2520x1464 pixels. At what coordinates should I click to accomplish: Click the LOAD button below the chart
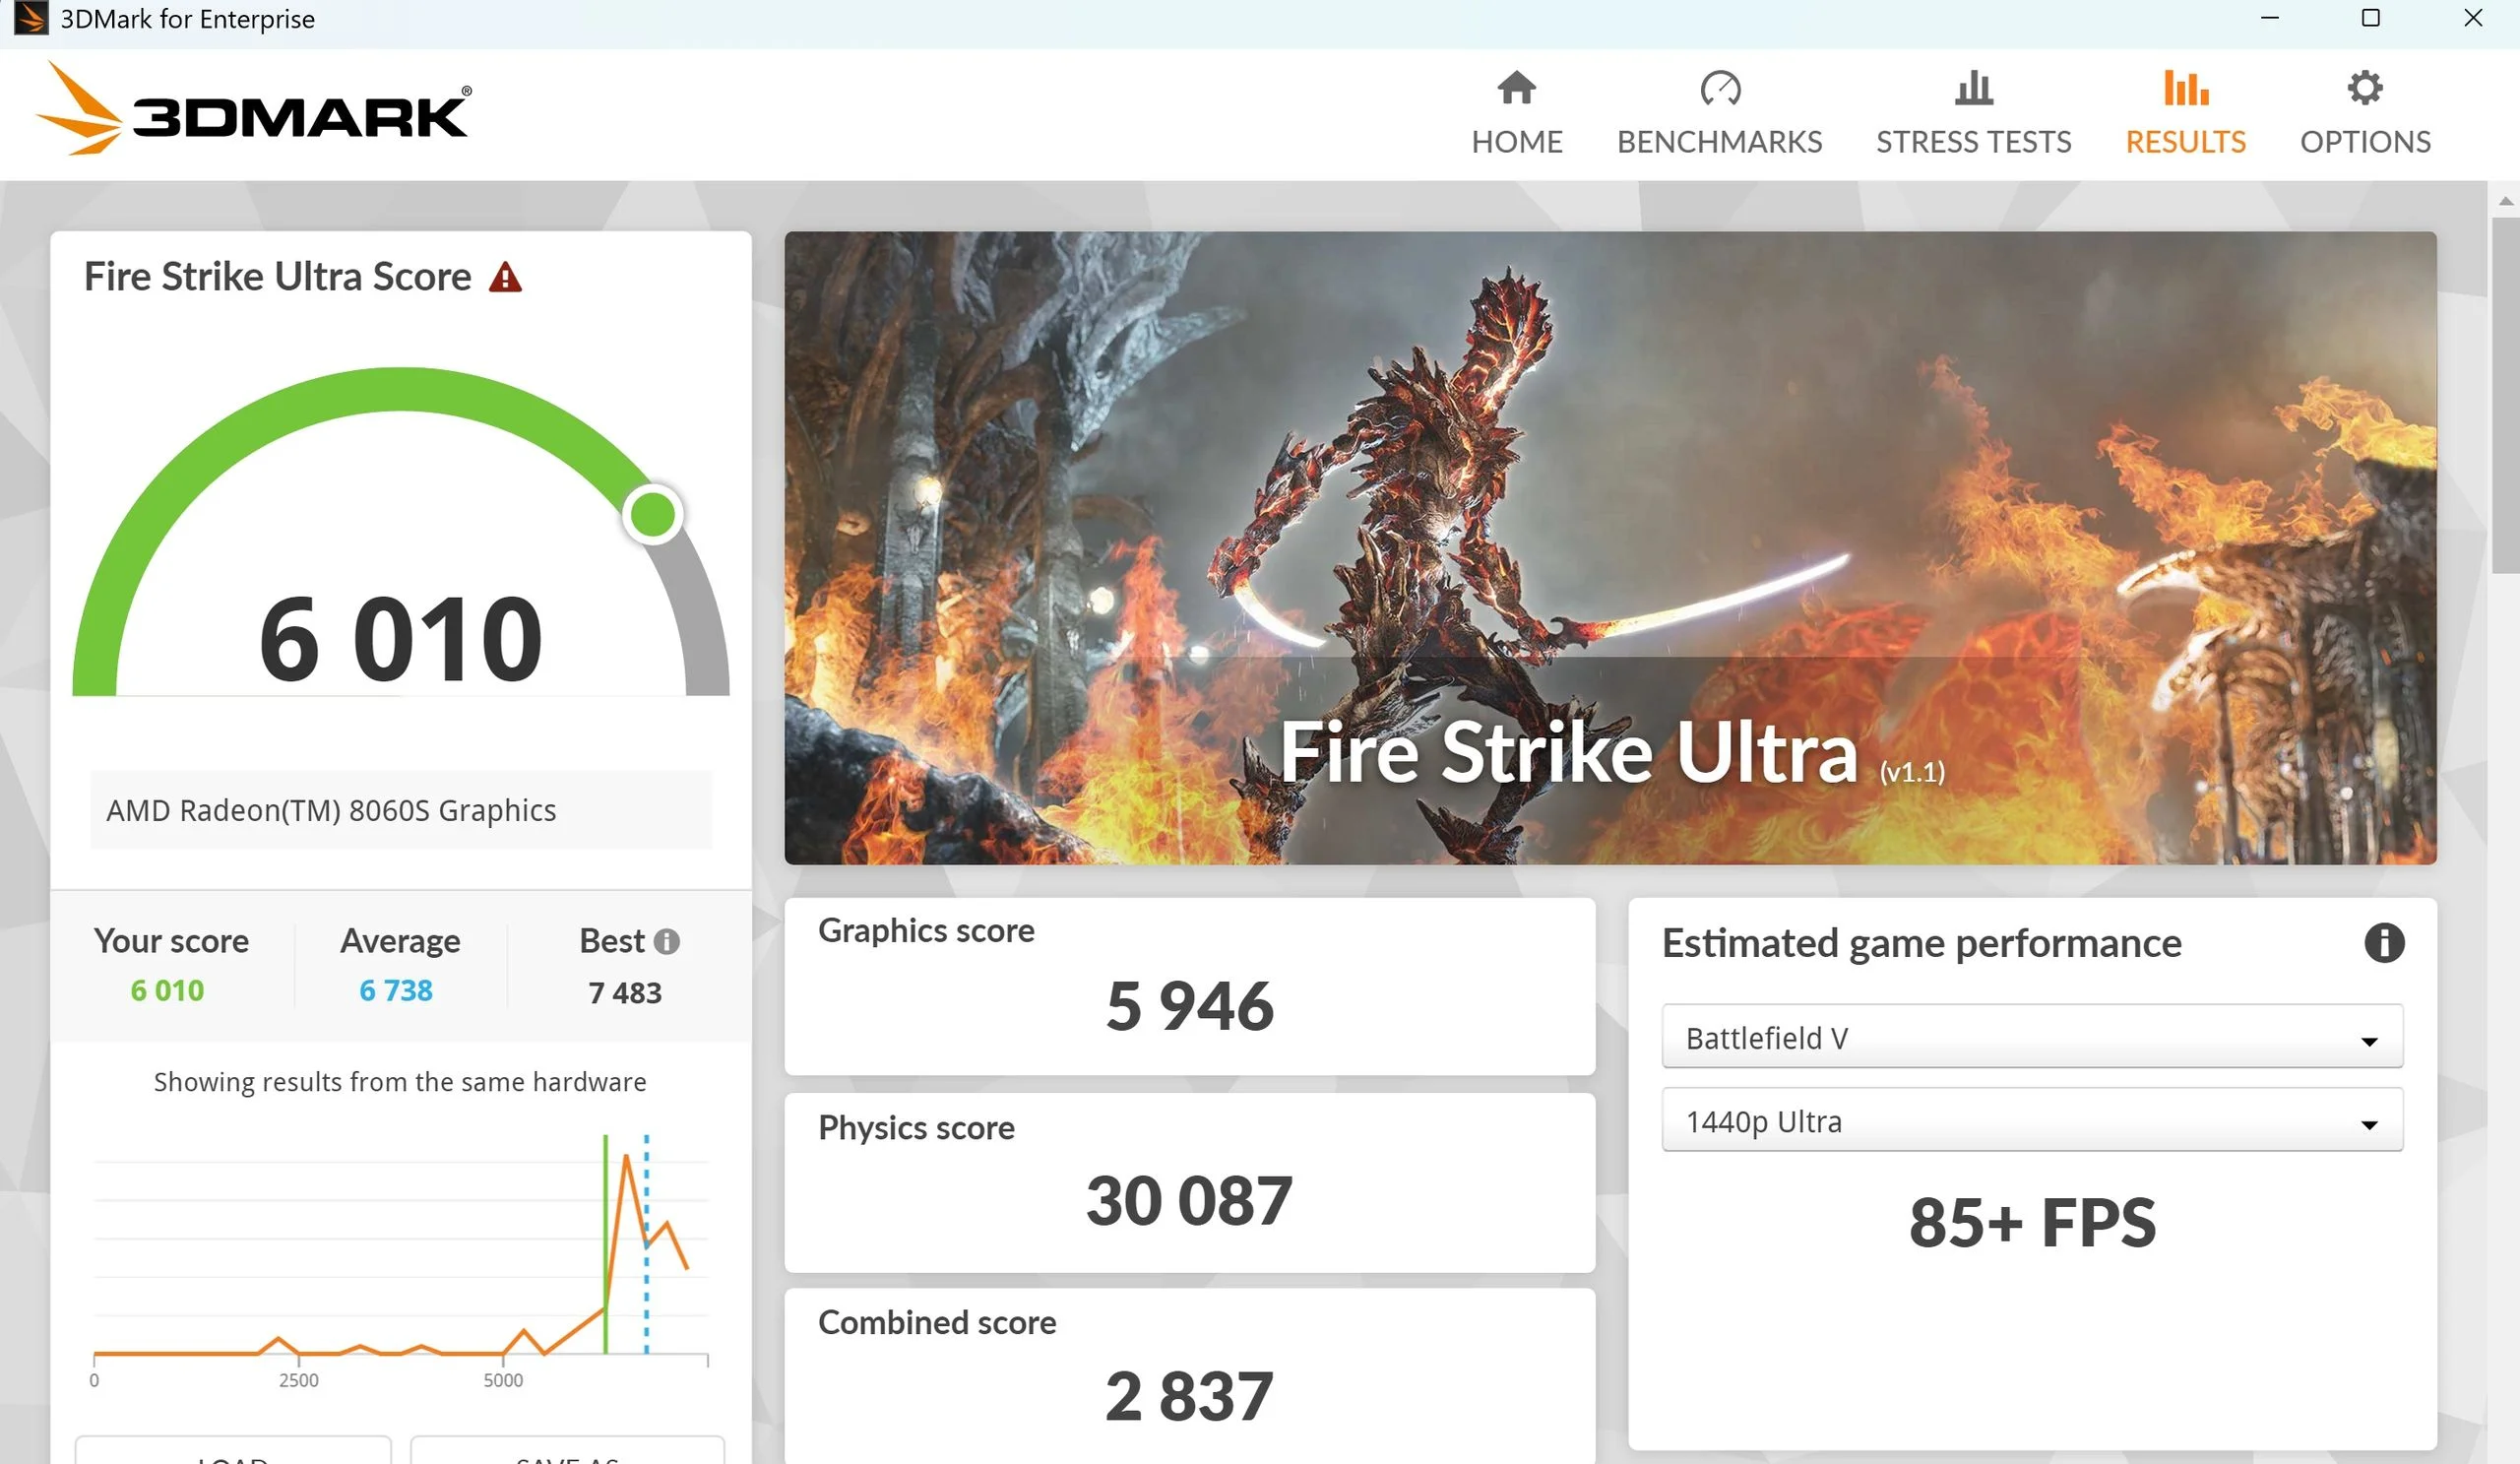232,1452
